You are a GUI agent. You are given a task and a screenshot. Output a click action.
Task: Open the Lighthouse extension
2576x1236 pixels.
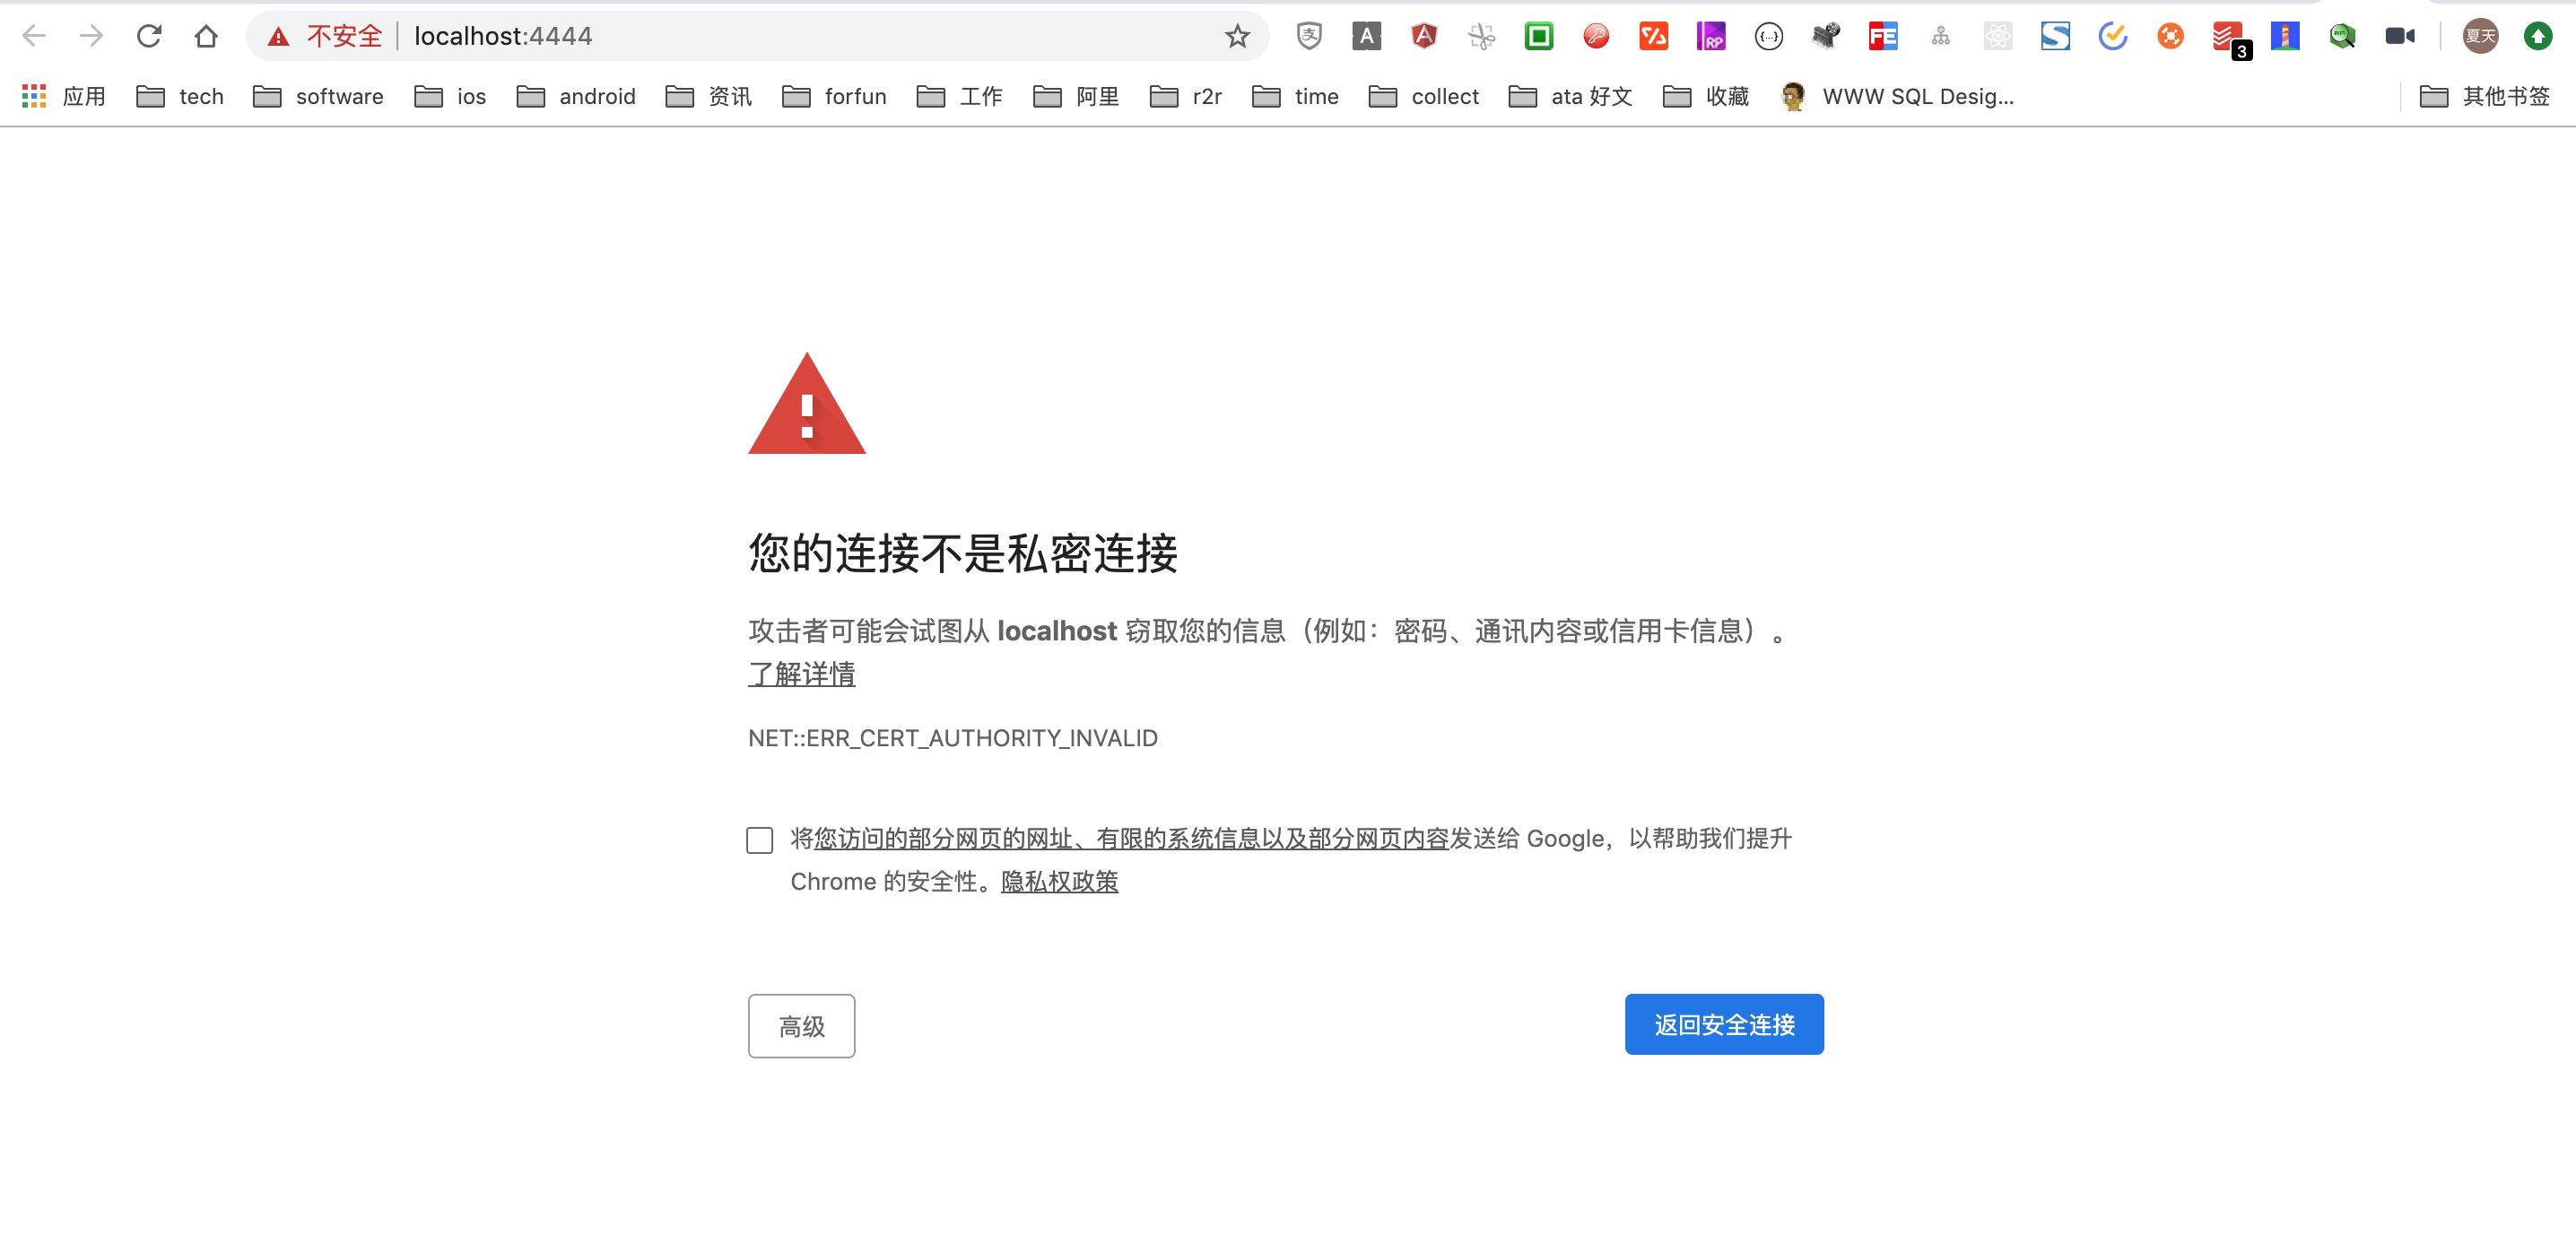(2284, 36)
